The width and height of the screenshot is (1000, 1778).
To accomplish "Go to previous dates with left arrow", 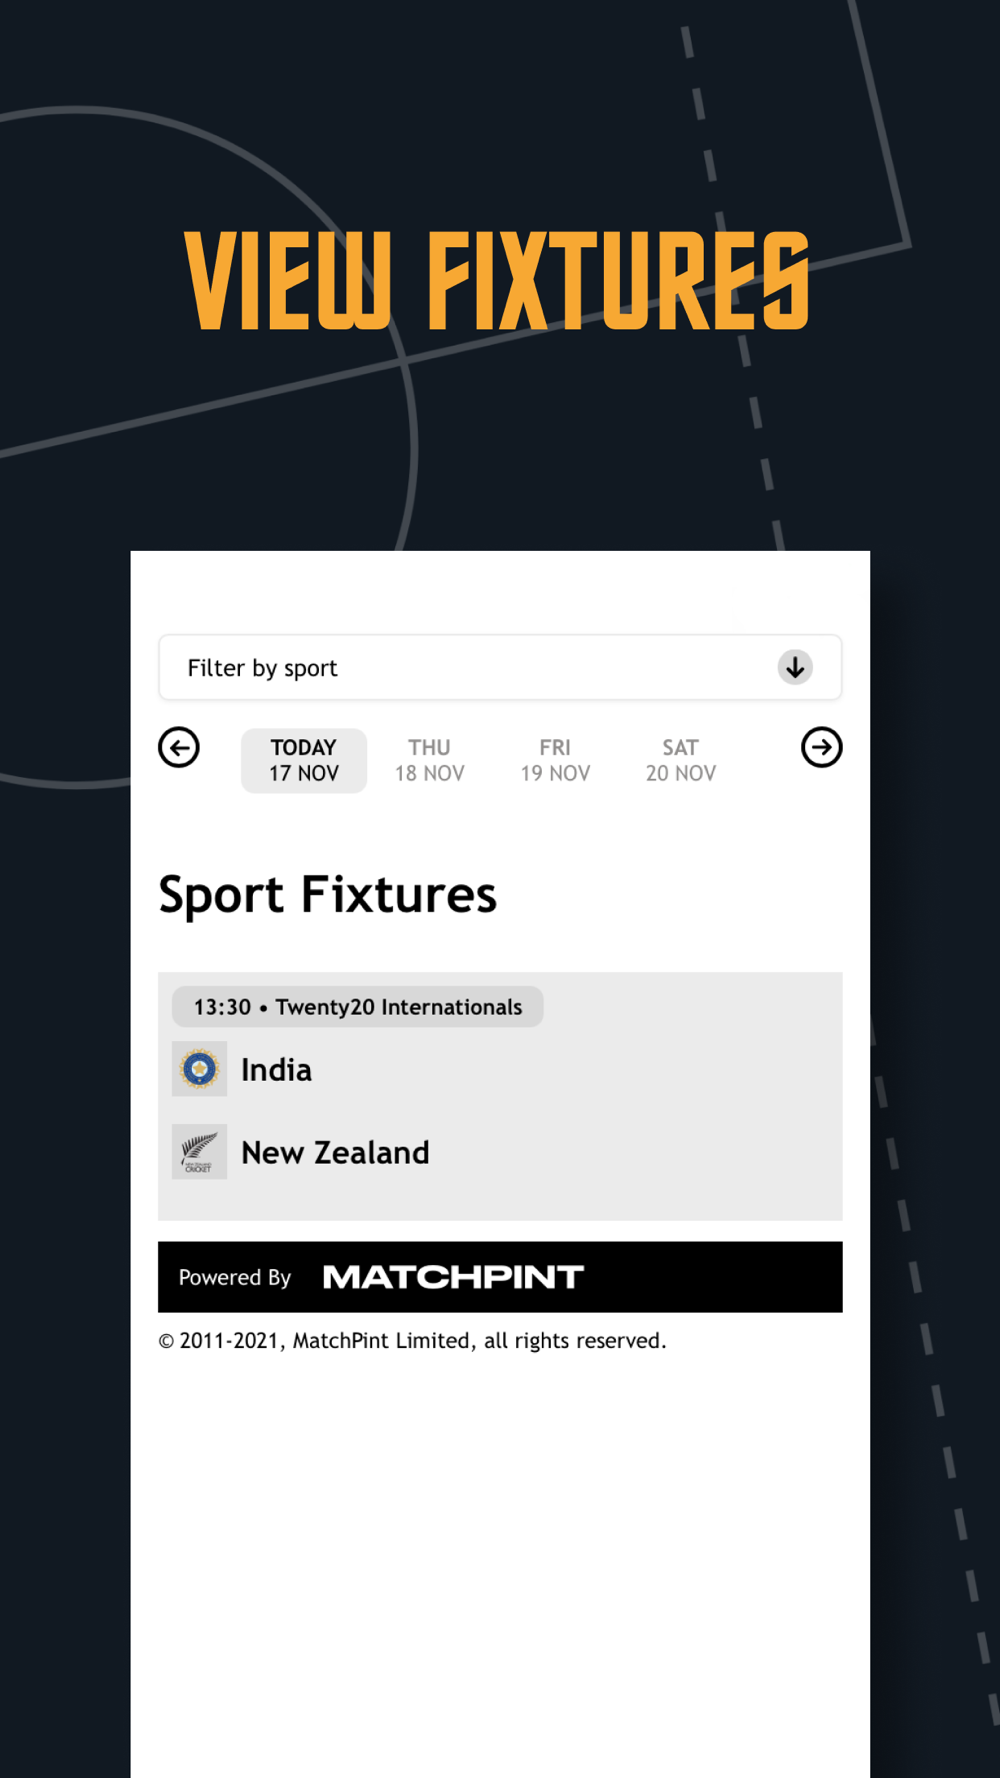I will click(179, 747).
